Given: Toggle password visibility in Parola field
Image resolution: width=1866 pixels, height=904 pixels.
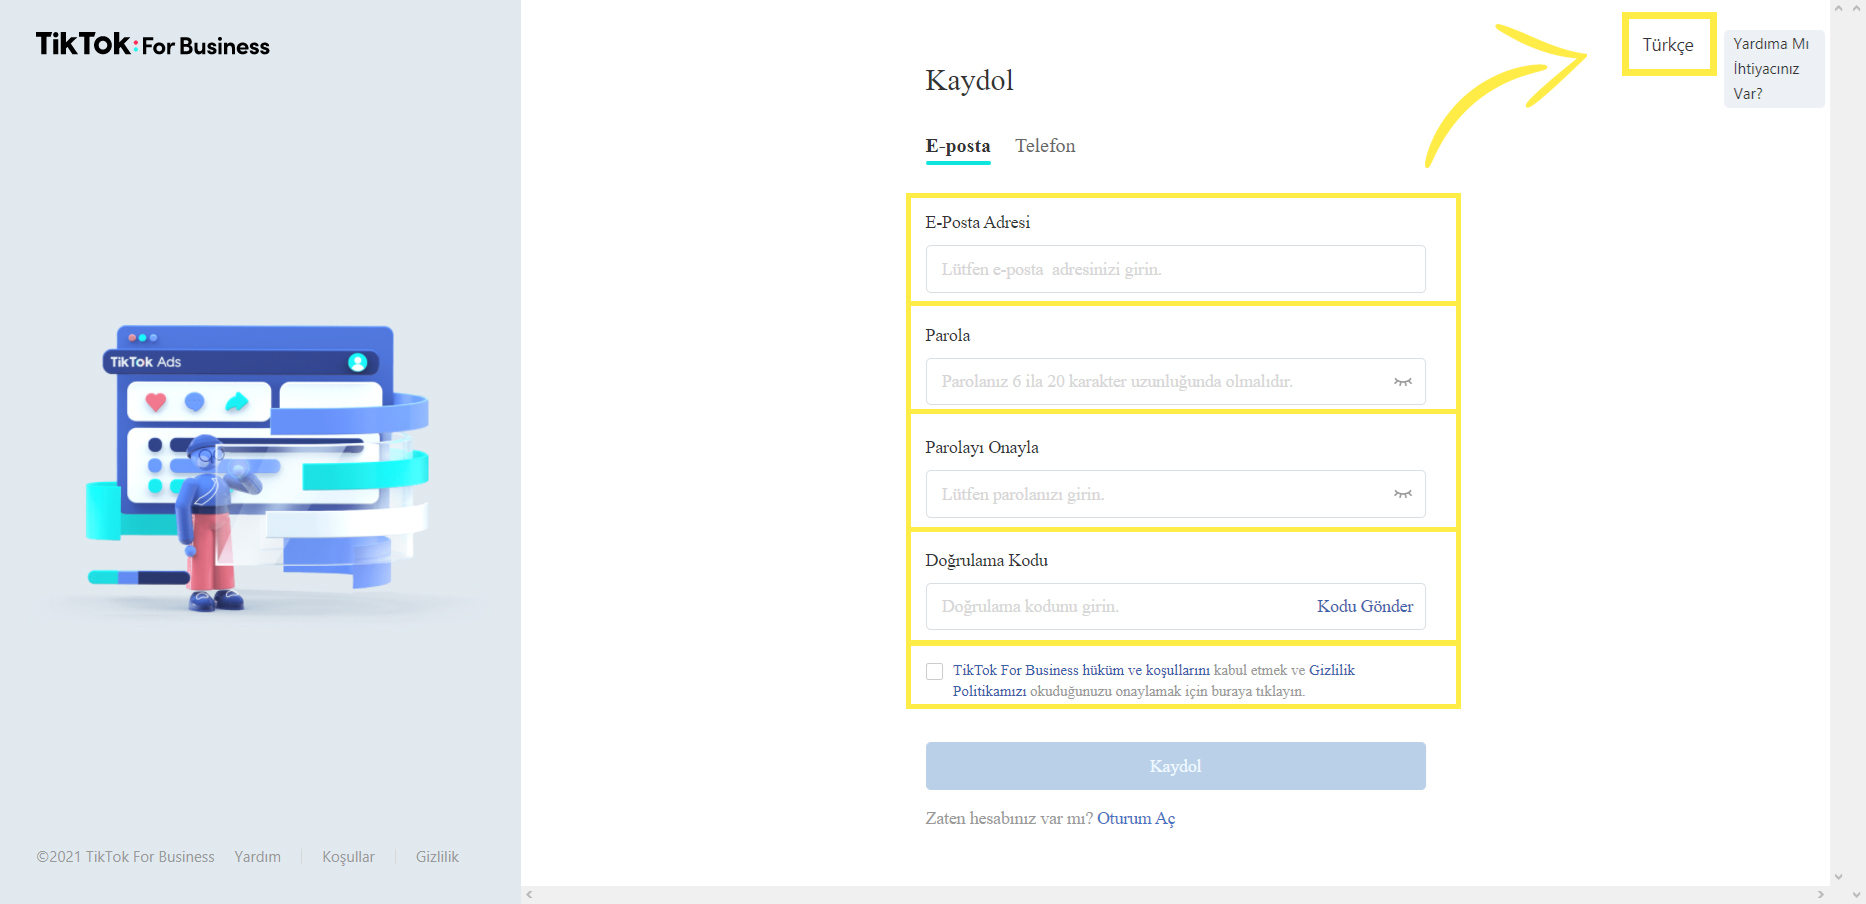Looking at the screenshot, I should tap(1403, 382).
